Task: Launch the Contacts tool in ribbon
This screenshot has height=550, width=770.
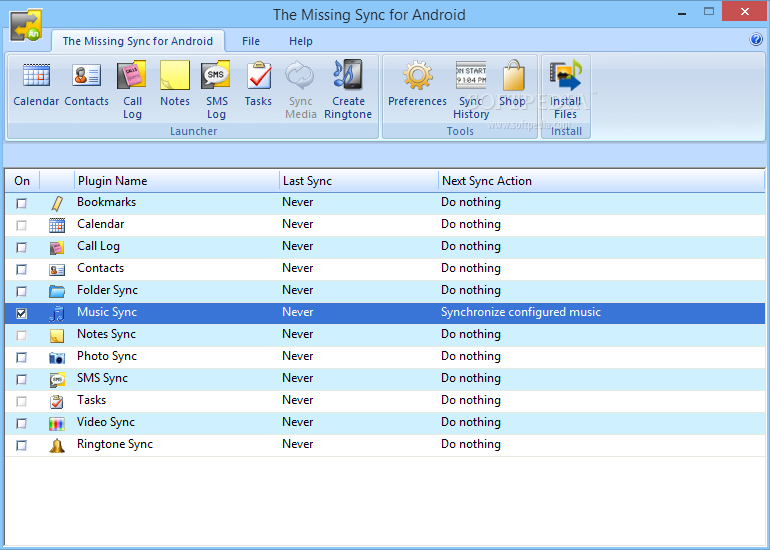Action: click(x=87, y=78)
